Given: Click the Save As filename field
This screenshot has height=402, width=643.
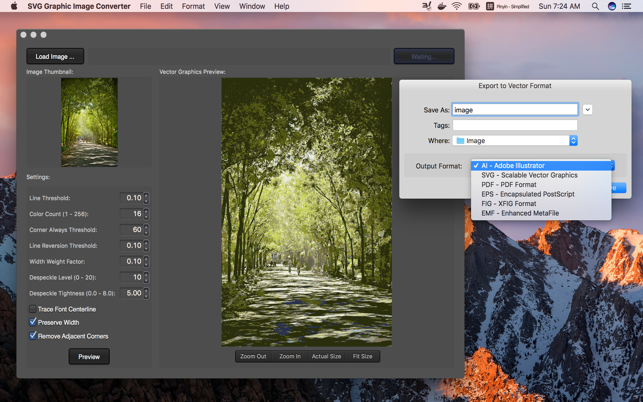Looking at the screenshot, I should click(514, 110).
